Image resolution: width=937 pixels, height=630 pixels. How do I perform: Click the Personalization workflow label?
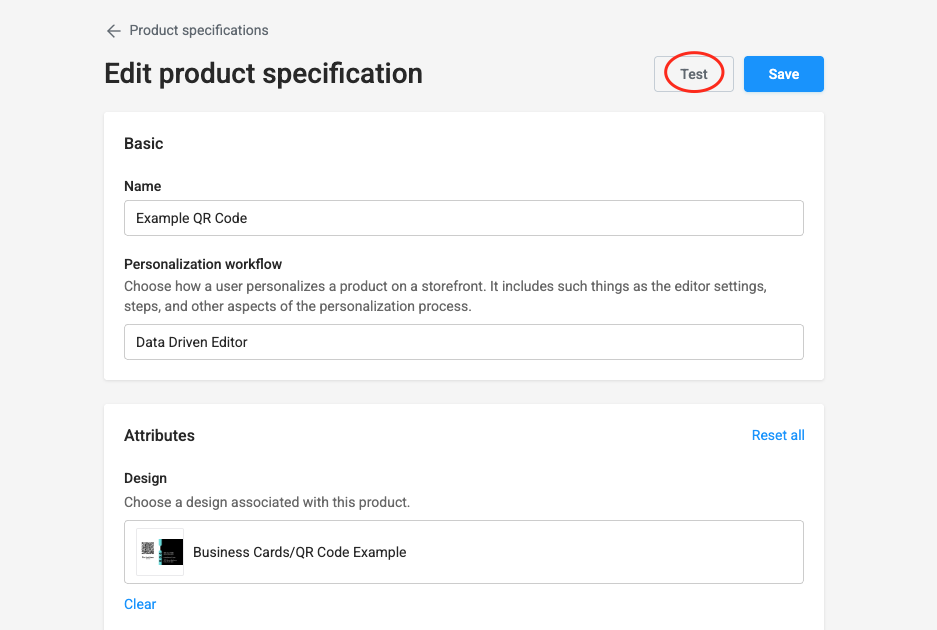click(x=203, y=264)
